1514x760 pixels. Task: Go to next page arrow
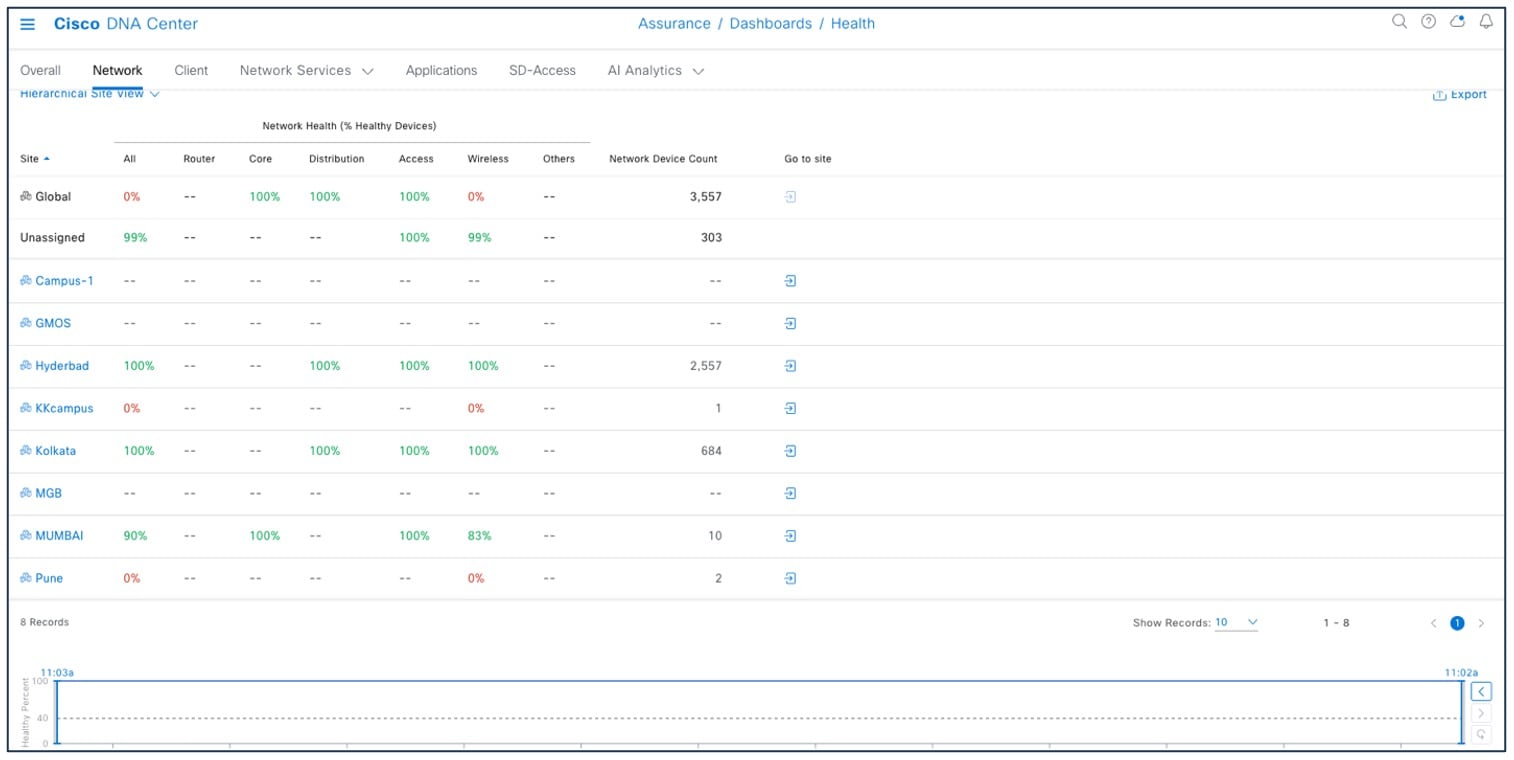pos(1481,623)
